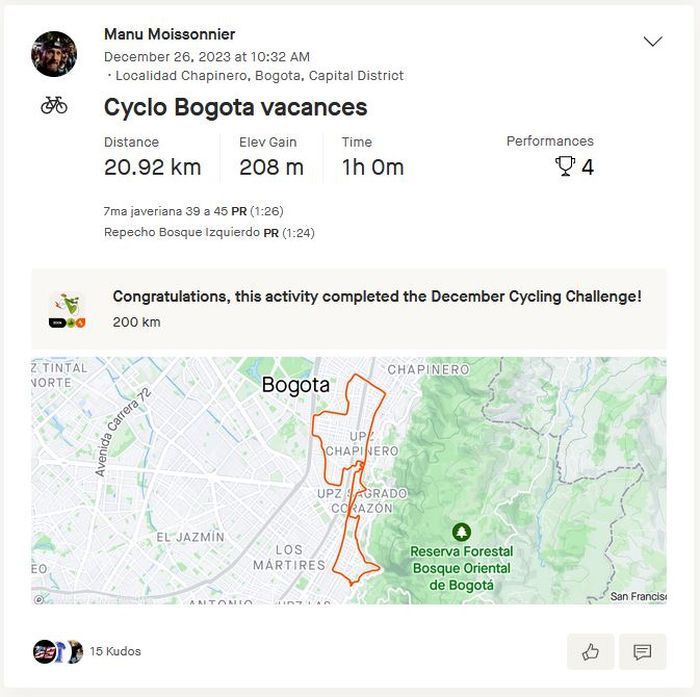Open comments with the speech bubble button
The width and height of the screenshot is (700, 697).
point(642,652)
